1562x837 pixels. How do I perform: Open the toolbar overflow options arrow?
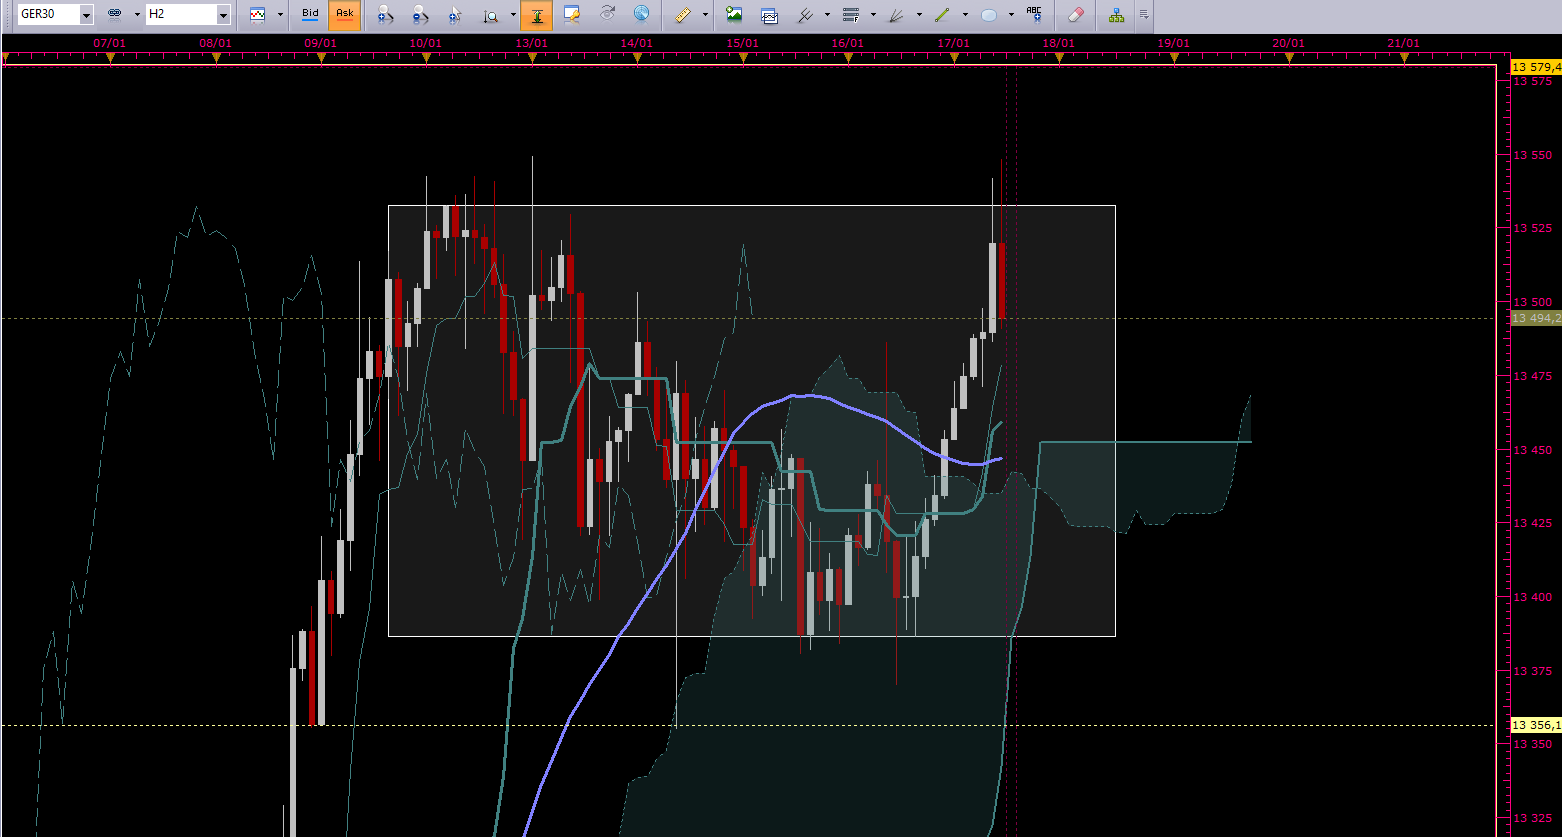point(1143,15)
